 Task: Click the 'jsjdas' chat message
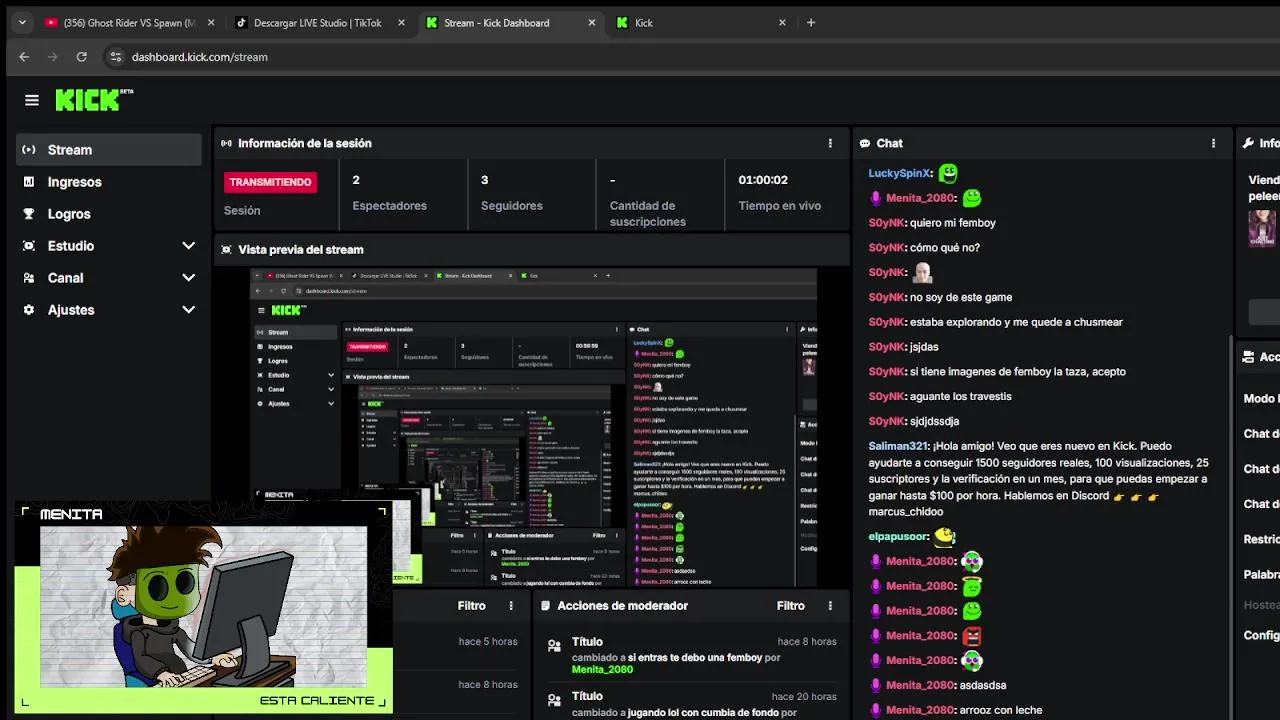click(x=924, y=347)
